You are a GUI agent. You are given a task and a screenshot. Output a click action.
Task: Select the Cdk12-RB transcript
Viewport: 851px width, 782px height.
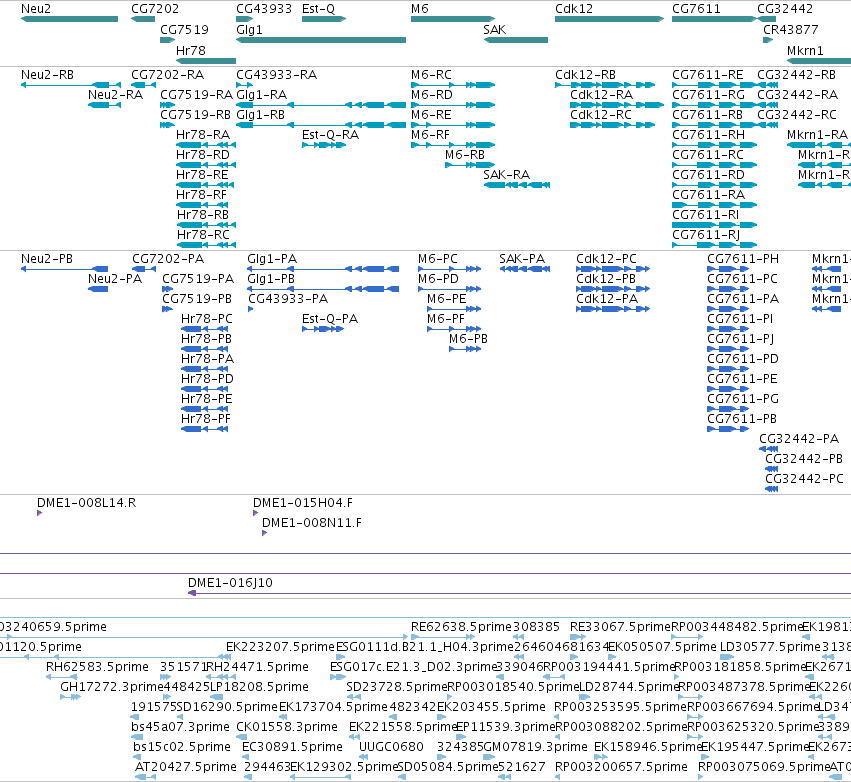coord(605,85)
